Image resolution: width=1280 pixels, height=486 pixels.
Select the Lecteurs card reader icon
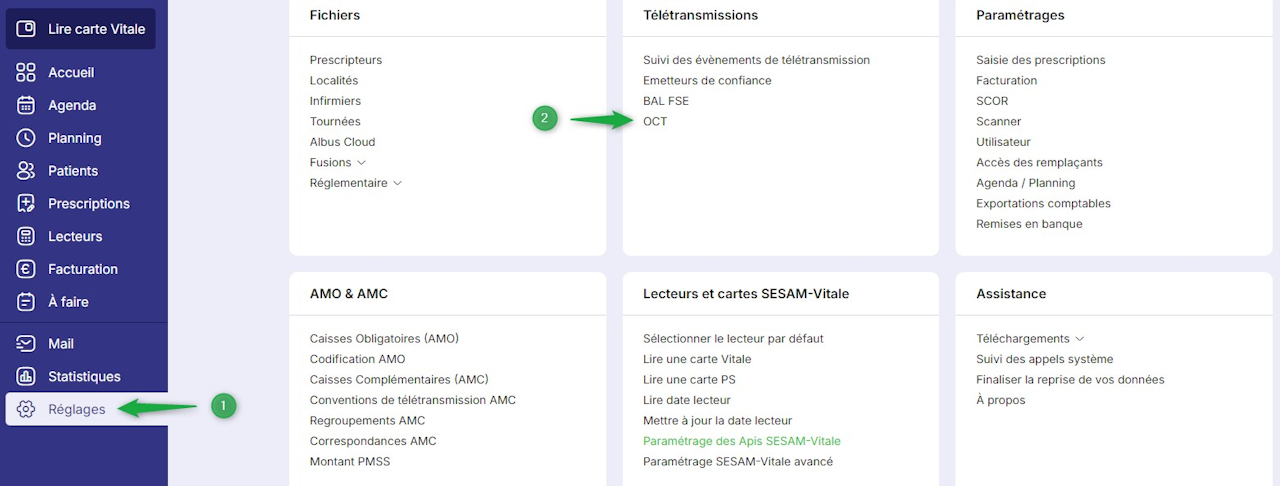(26, 237)
